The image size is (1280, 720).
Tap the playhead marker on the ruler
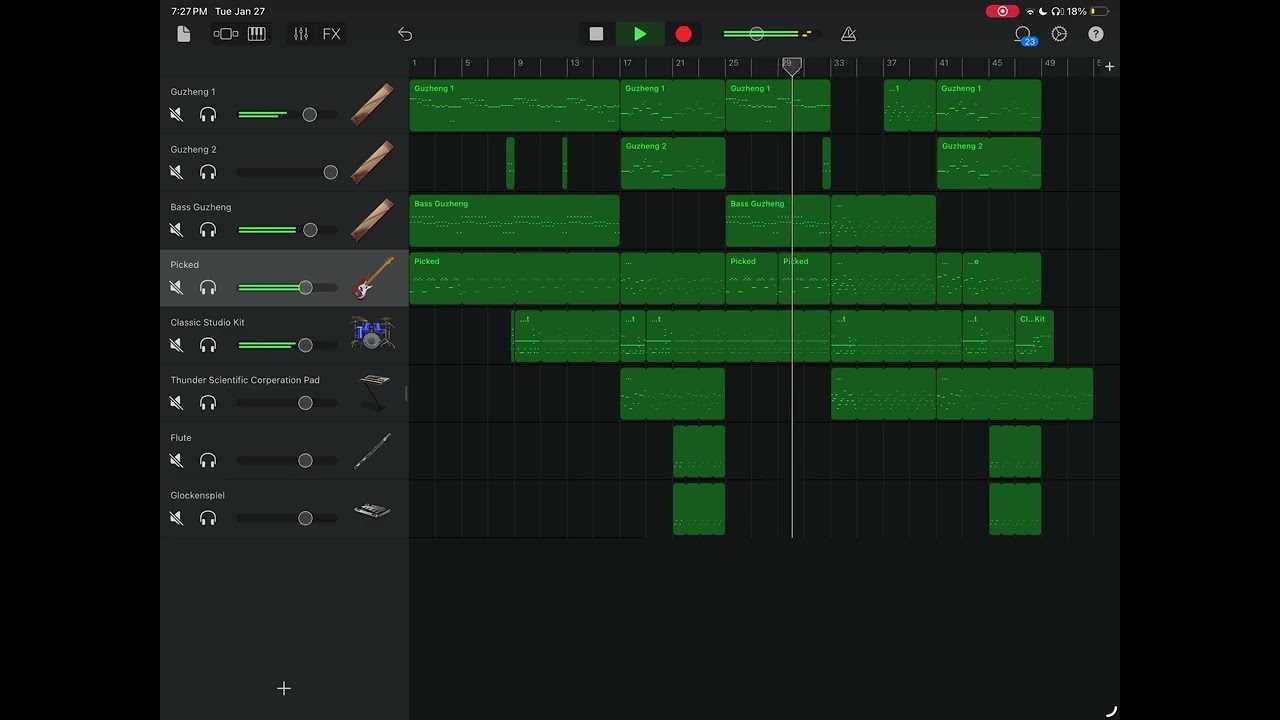tap(791, 65)
